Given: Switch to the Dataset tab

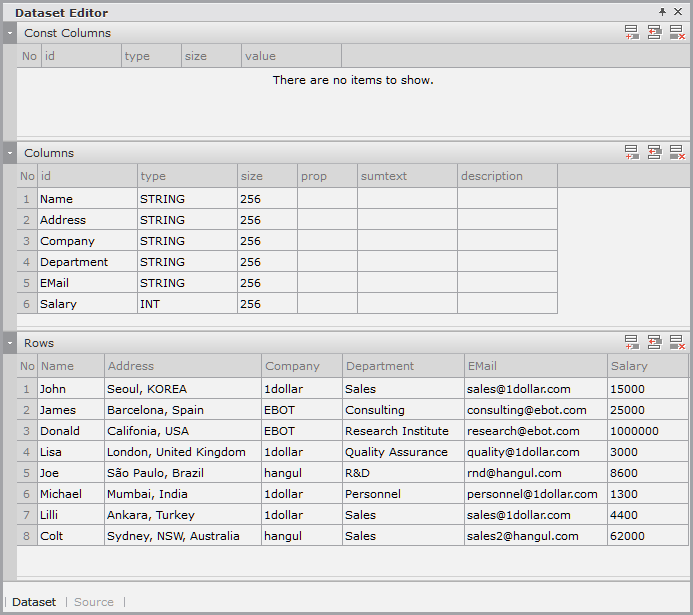Looking at the screenshot, I should pyautogui.click(x=34, y=602).
